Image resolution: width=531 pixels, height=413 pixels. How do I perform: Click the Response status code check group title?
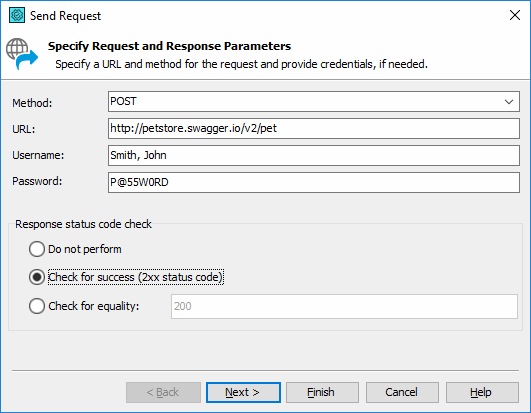tap(83, 224)
